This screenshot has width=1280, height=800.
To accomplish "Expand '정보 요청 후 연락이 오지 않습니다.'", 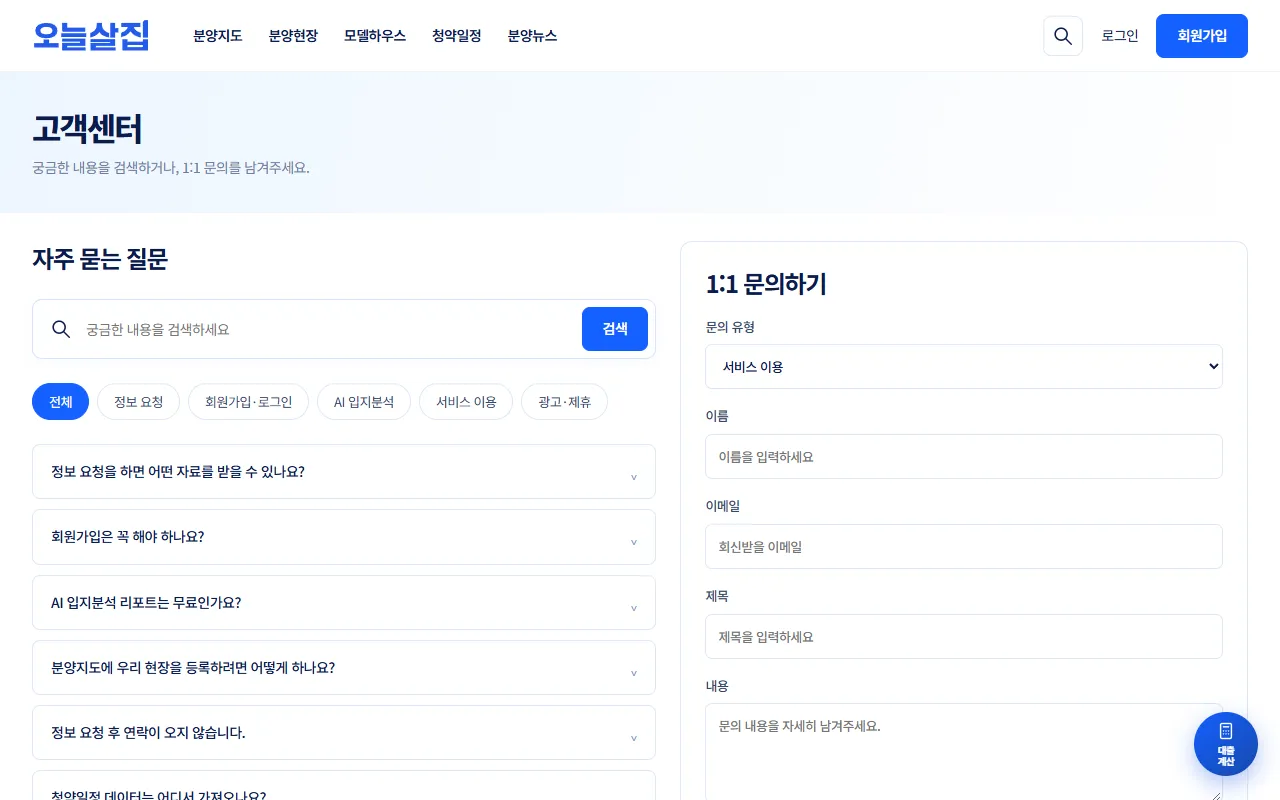I will 344,733.
